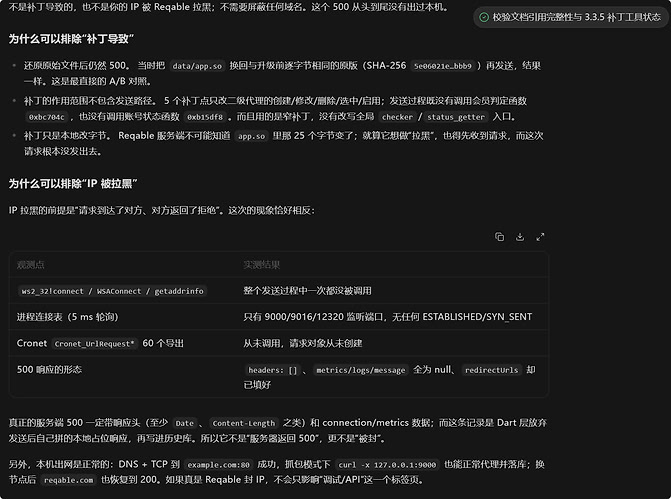Click the Content-Length inline code
This screenshot has height=499, width=671.
pos(243,423)
